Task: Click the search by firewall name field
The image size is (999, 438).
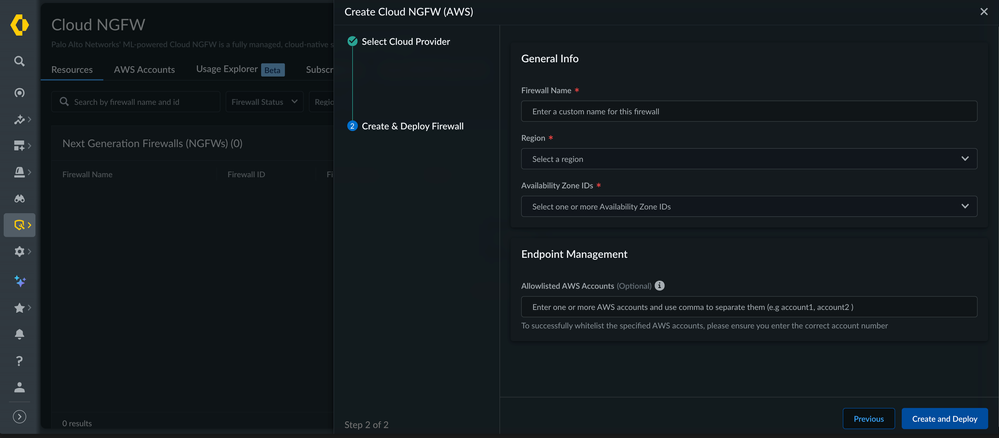Action: pyautogui.click(x=136, y=102)
